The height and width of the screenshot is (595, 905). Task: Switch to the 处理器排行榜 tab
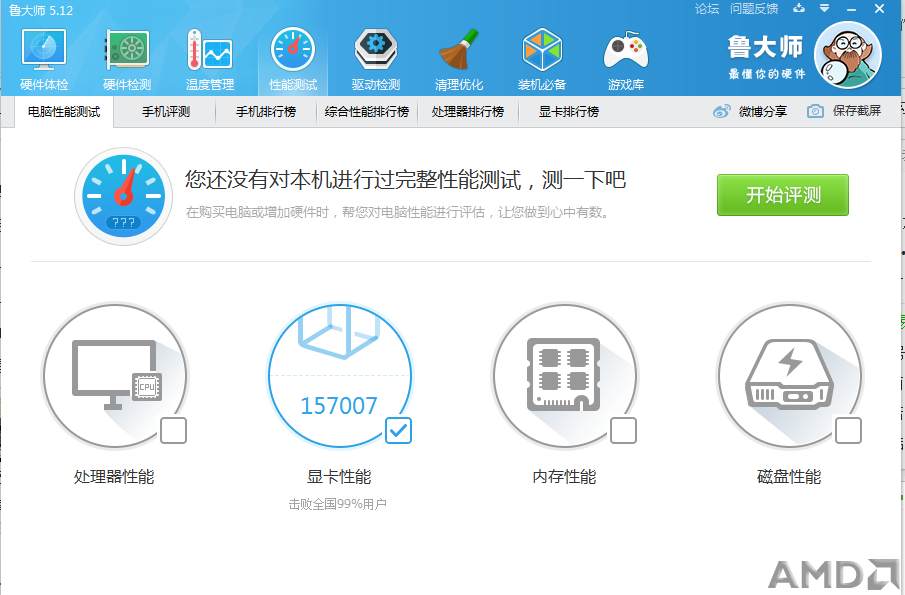(x=468, y=111)
